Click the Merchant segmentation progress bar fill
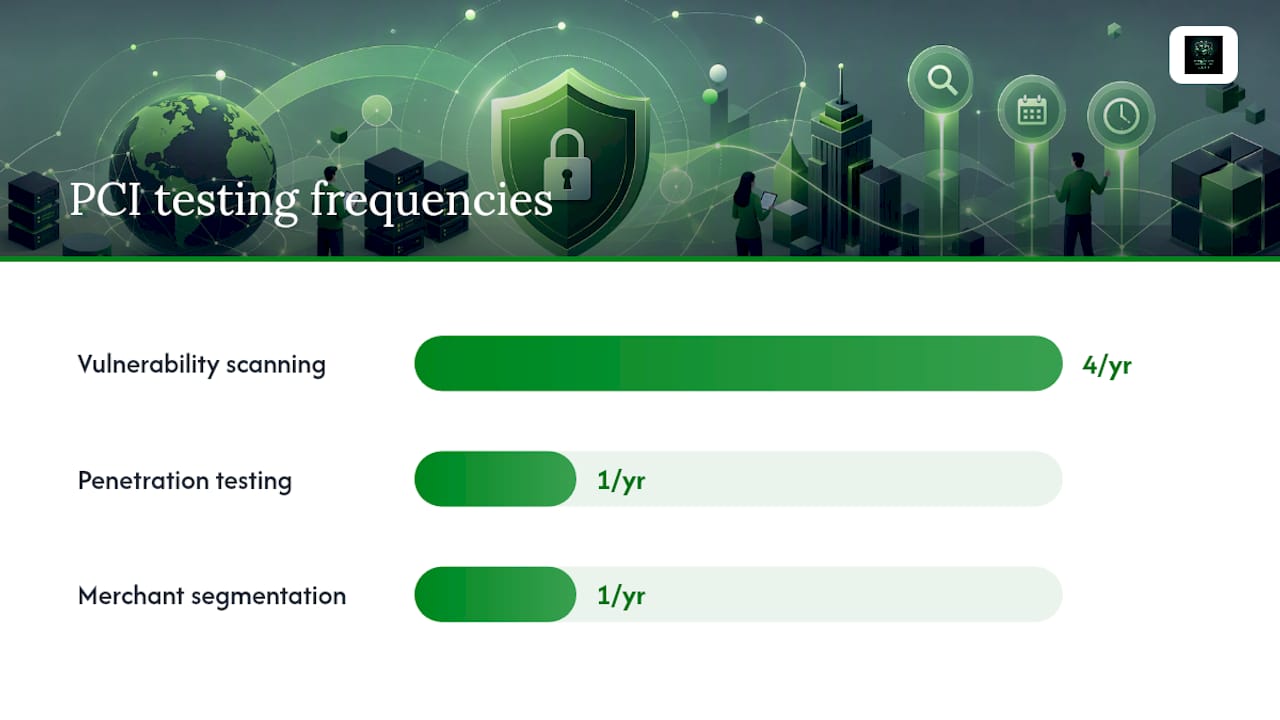1280x720 pixels. coord(495,594)
